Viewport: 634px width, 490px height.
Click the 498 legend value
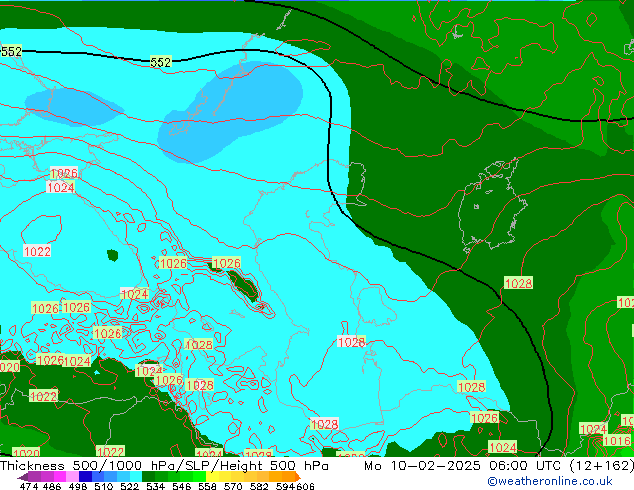pos(78,486)
